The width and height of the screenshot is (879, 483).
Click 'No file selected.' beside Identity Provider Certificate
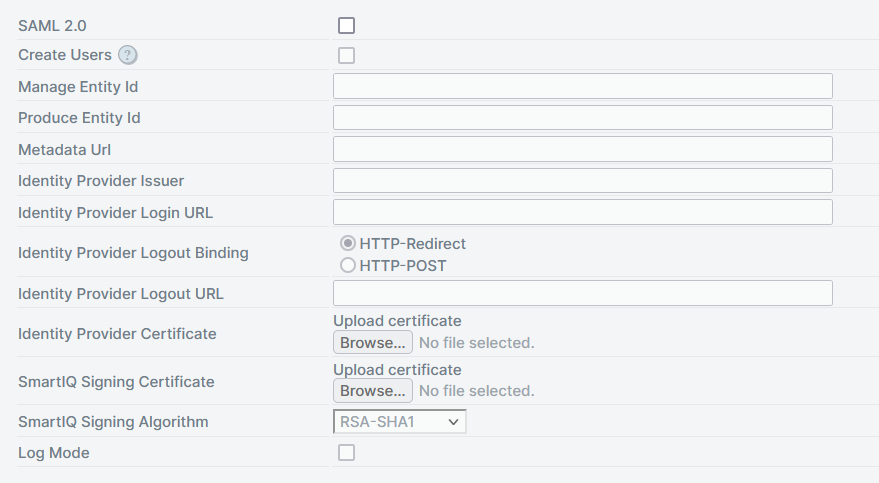point(477,342)
